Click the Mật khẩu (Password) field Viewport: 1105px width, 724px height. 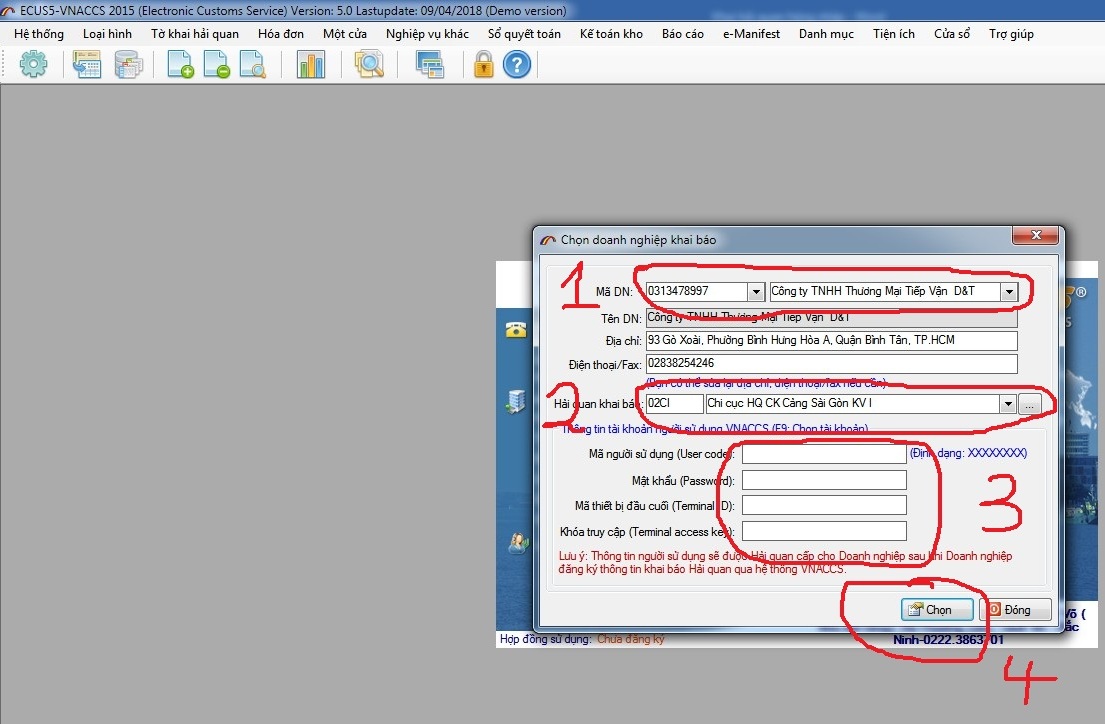824,480
